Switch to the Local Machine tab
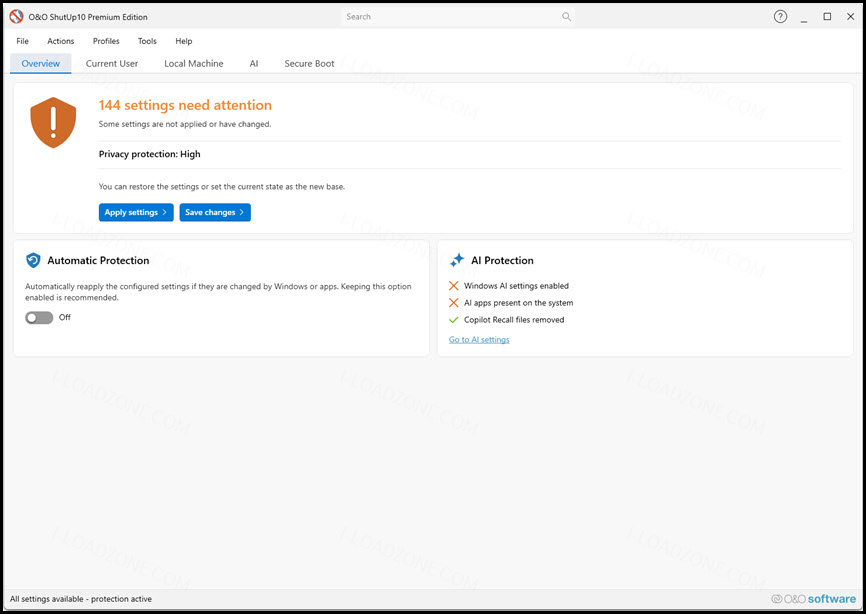The image size is (866, 614). [194, 63]
